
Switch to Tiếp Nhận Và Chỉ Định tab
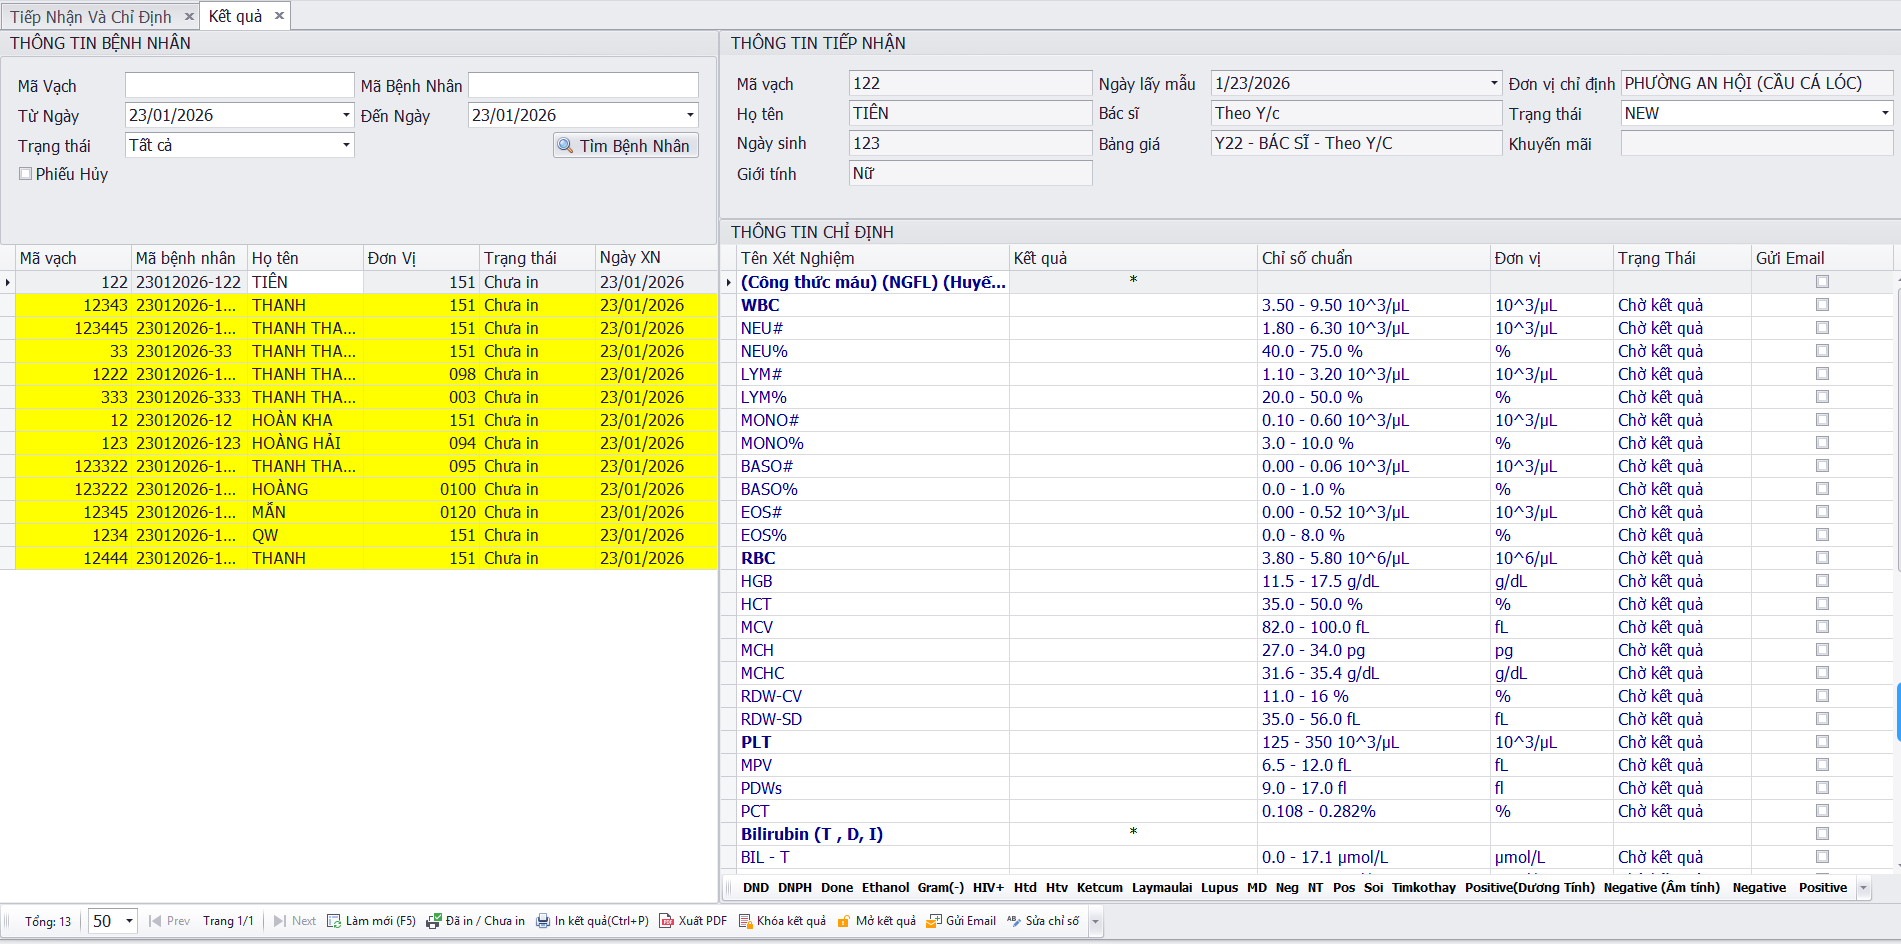(91, 17)
